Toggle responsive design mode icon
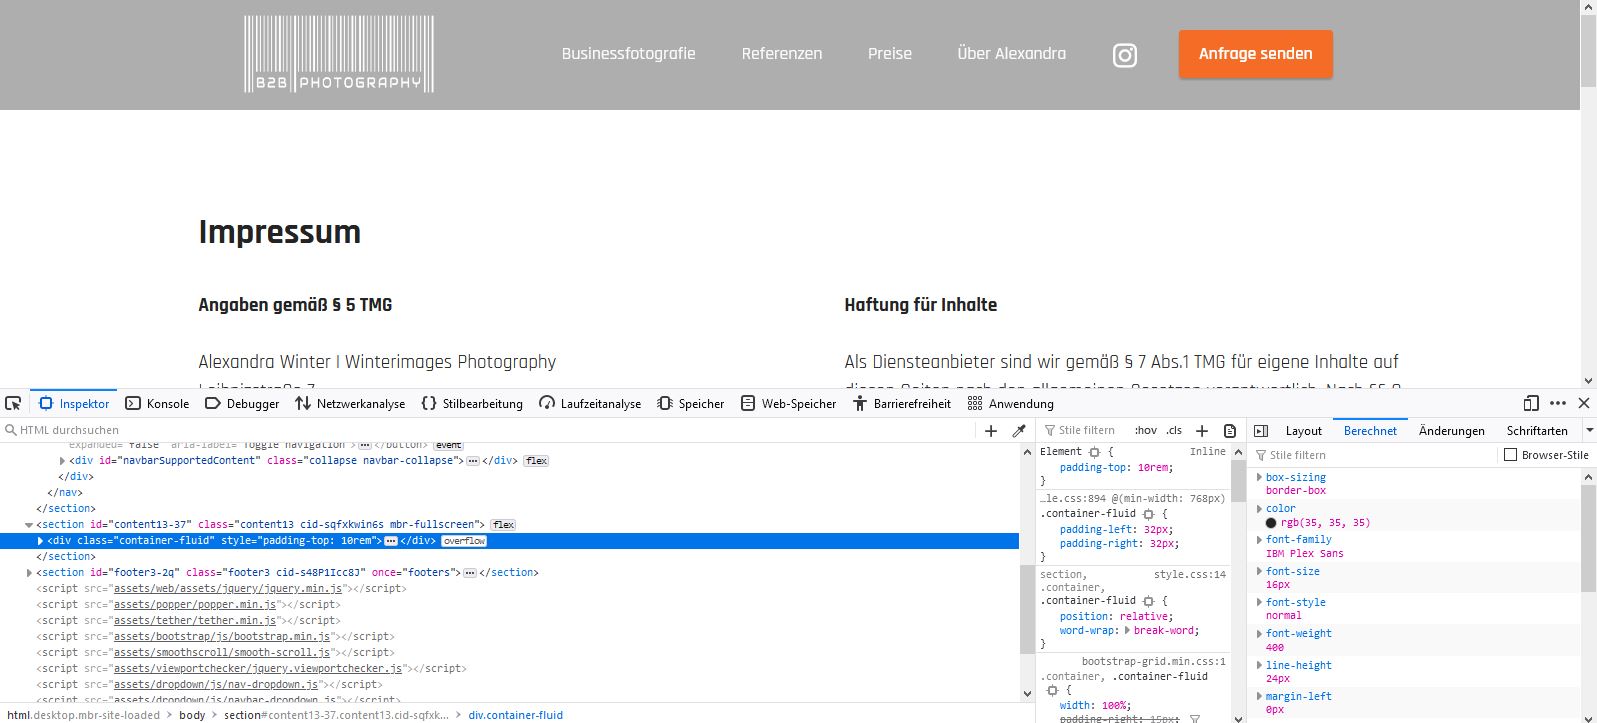 1531,403
